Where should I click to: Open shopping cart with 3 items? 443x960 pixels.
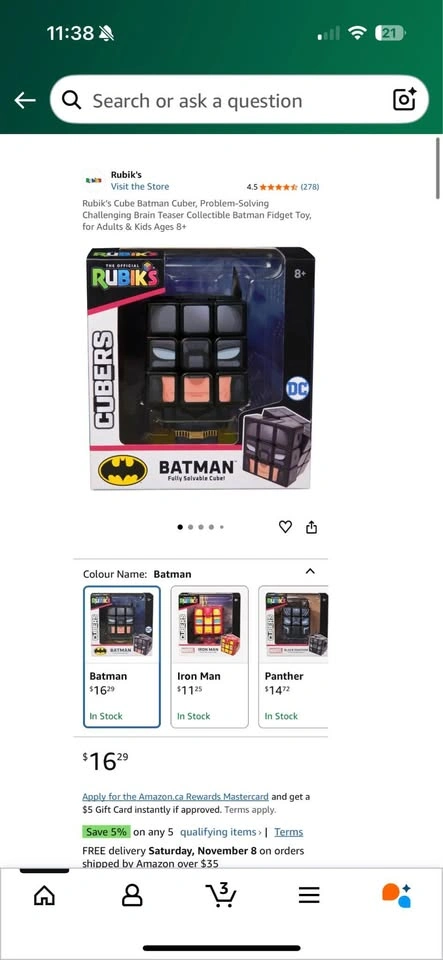click(x=221, y=894)
